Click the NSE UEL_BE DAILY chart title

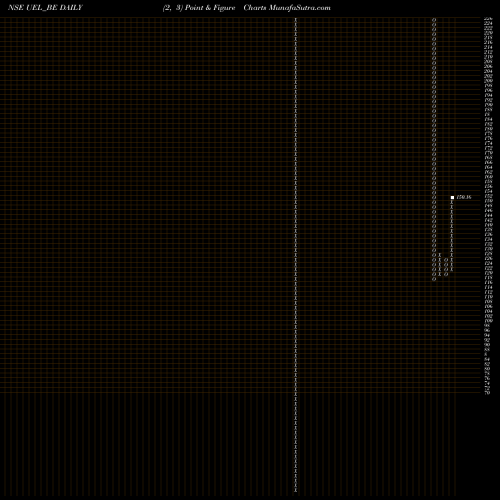coord(45,8)
